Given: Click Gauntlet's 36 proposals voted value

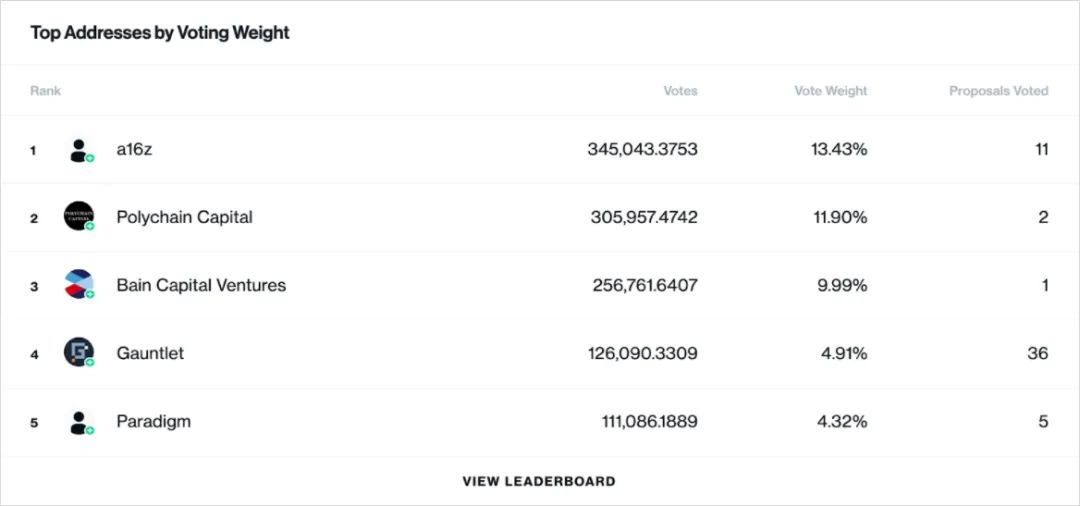Looking at the screenshot, I should pos(1037,353).
